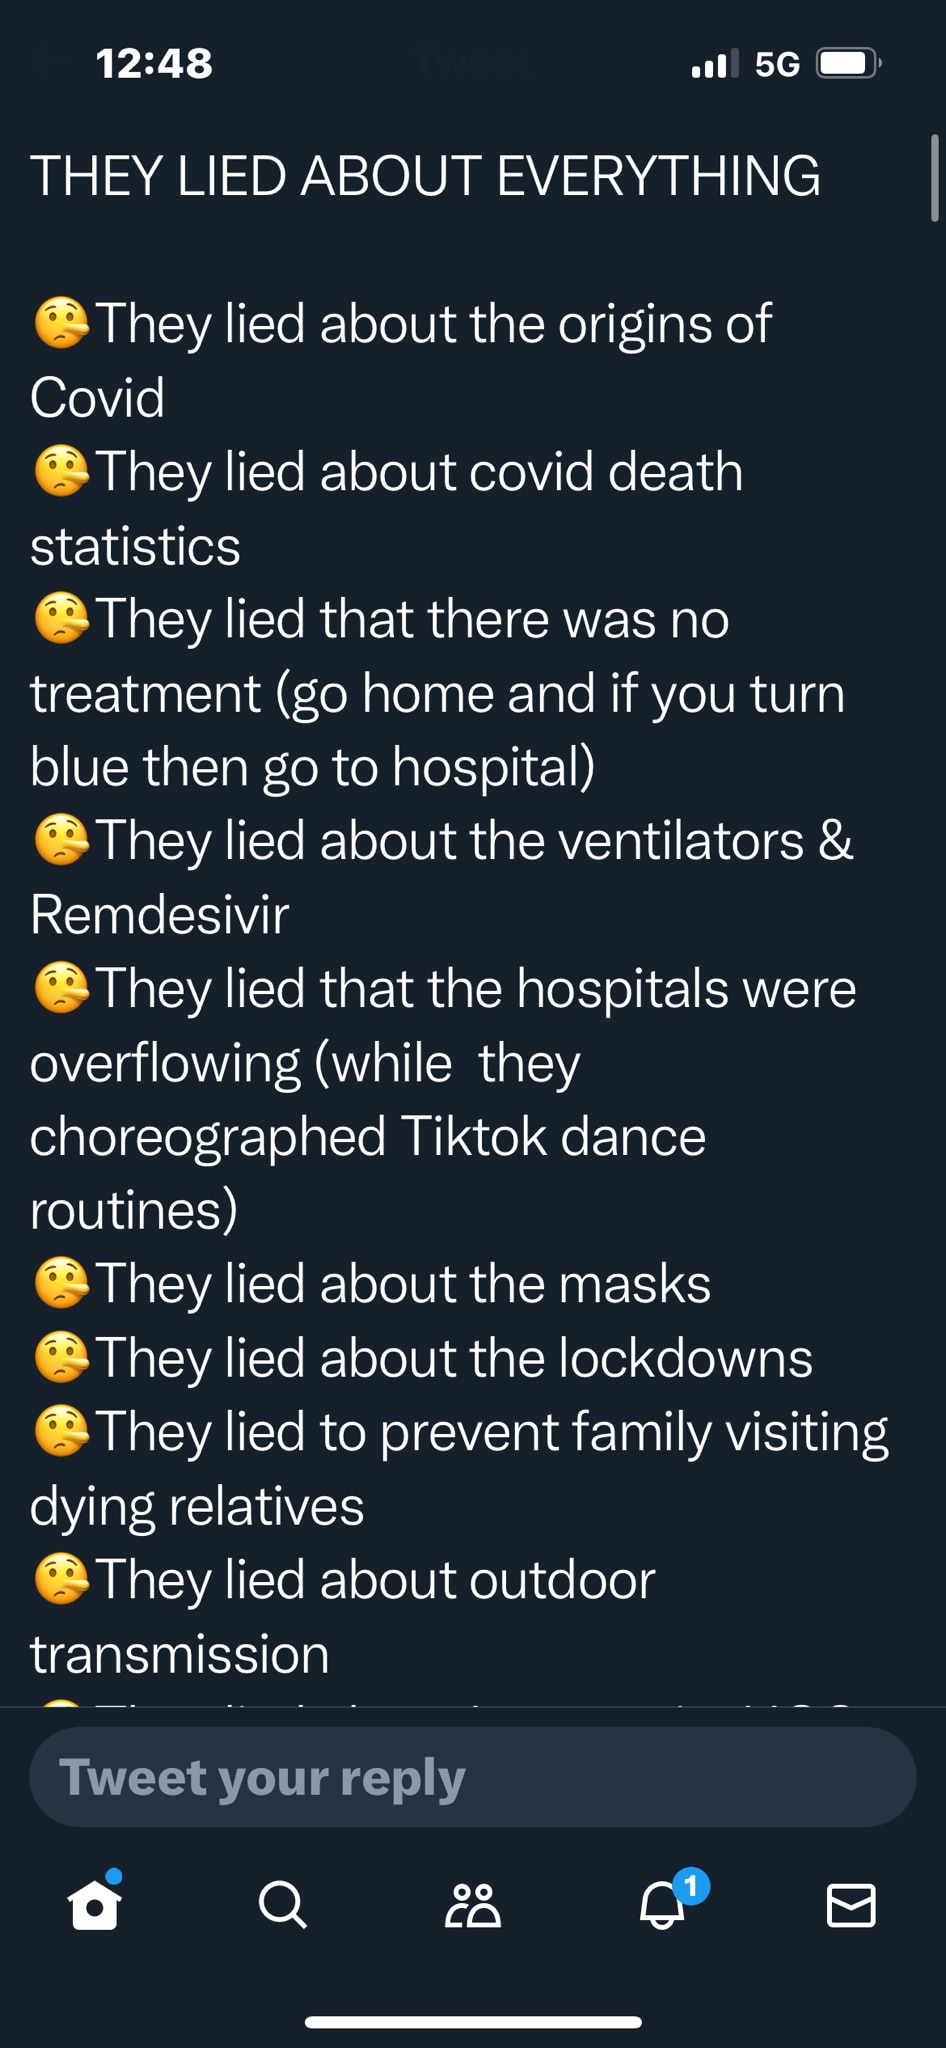Open the Communities people icon
Image resolution: width=946 pixels, height=2048 pixels.
472,1905
